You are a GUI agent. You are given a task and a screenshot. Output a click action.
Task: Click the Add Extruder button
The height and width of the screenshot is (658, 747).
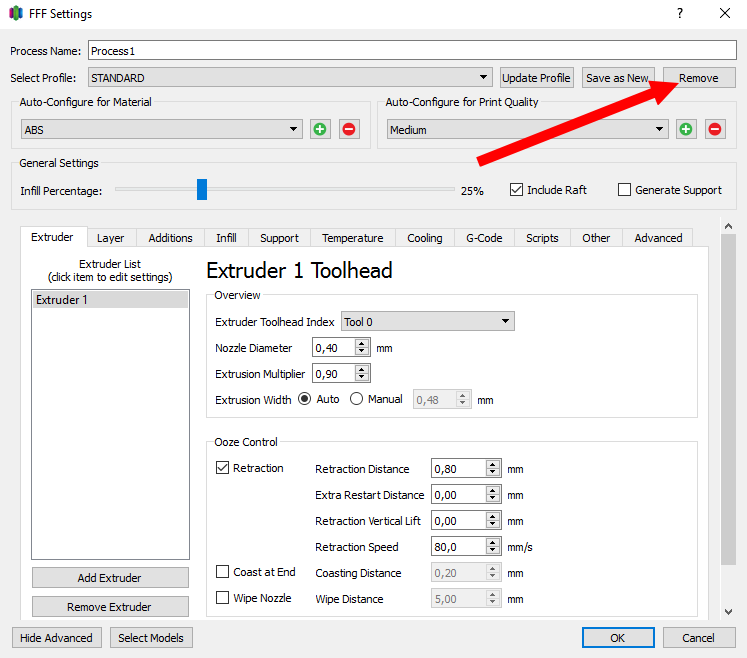coord(110,578)
